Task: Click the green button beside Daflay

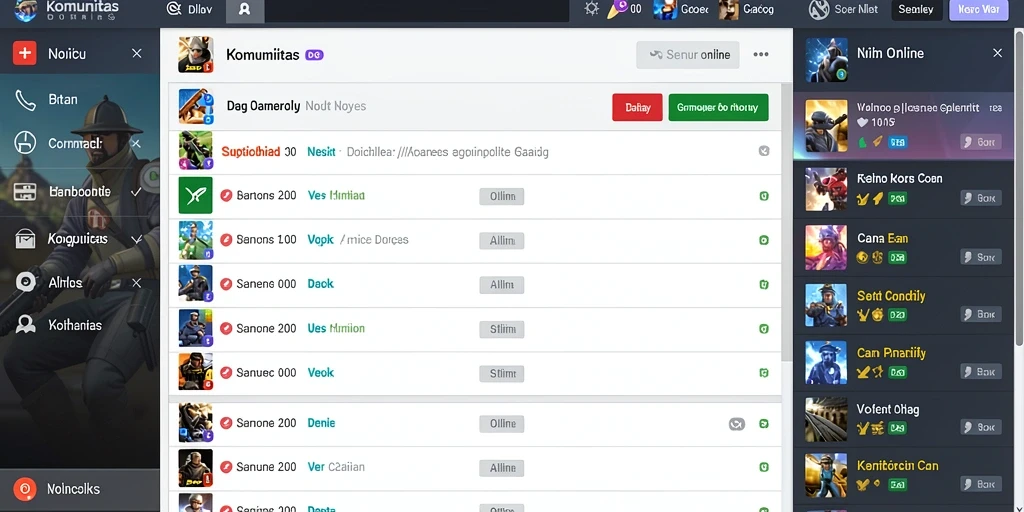Action: click(718, 107)
